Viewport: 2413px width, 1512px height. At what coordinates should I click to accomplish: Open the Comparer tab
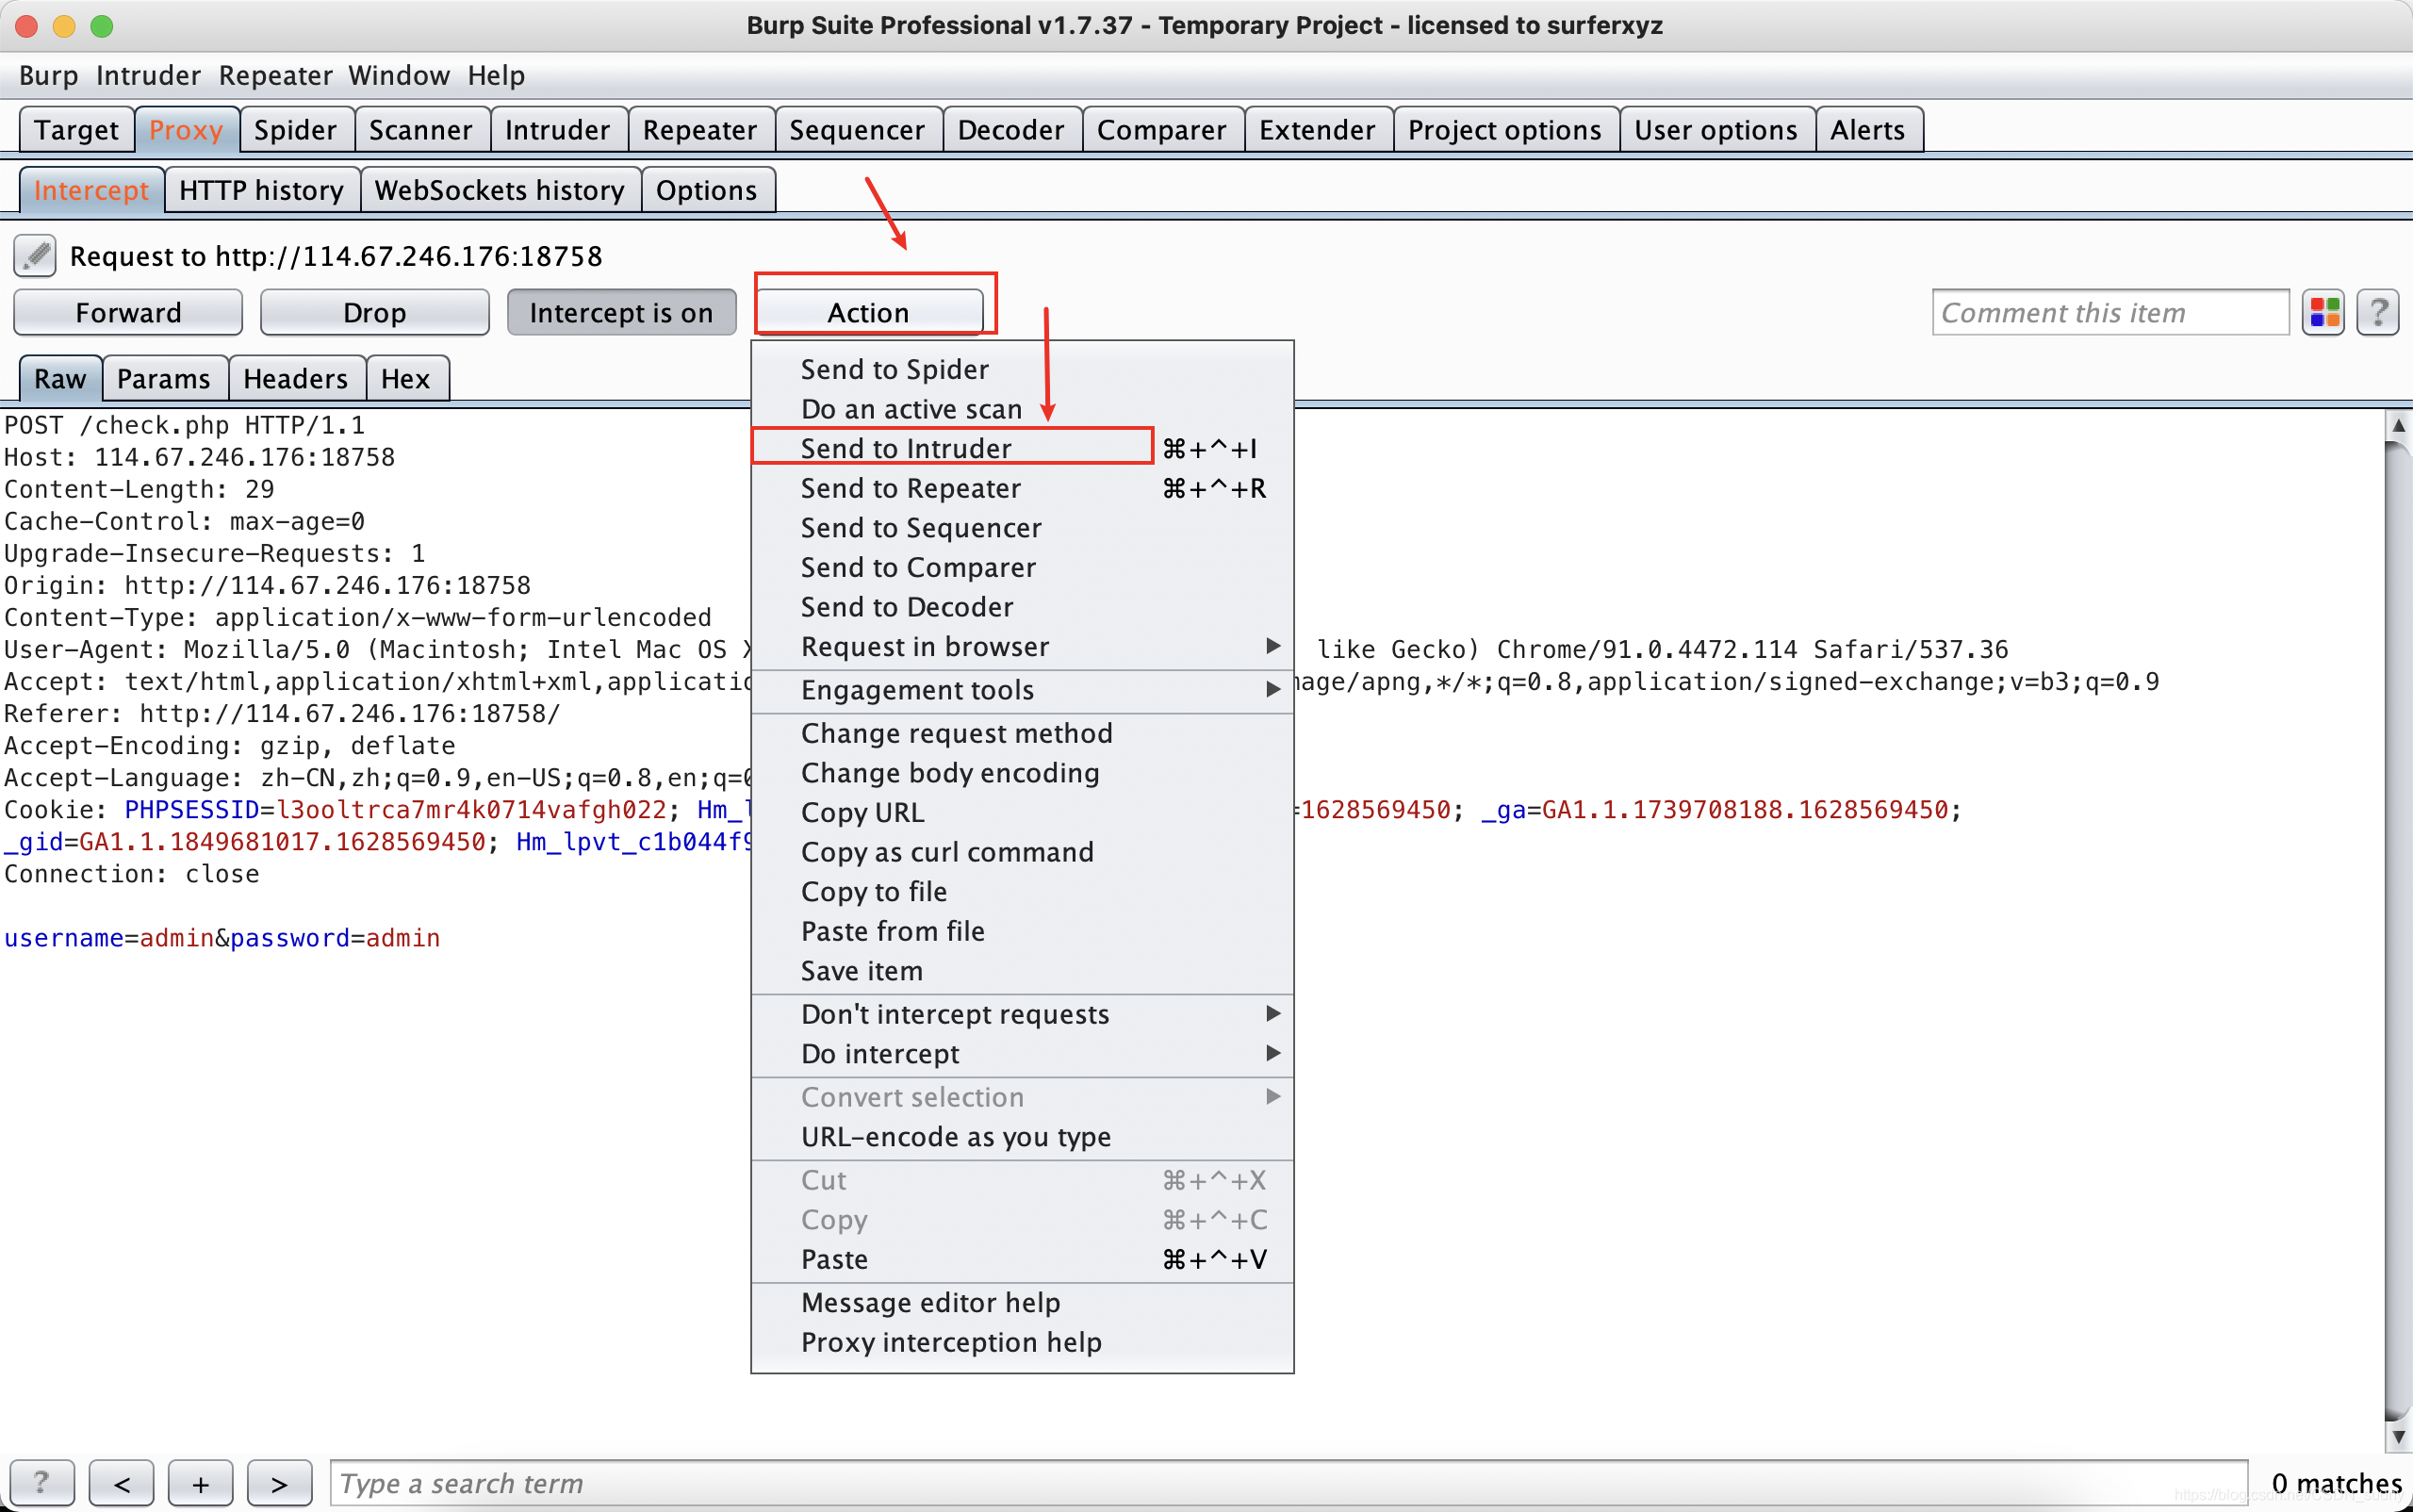click(1161, 130)
